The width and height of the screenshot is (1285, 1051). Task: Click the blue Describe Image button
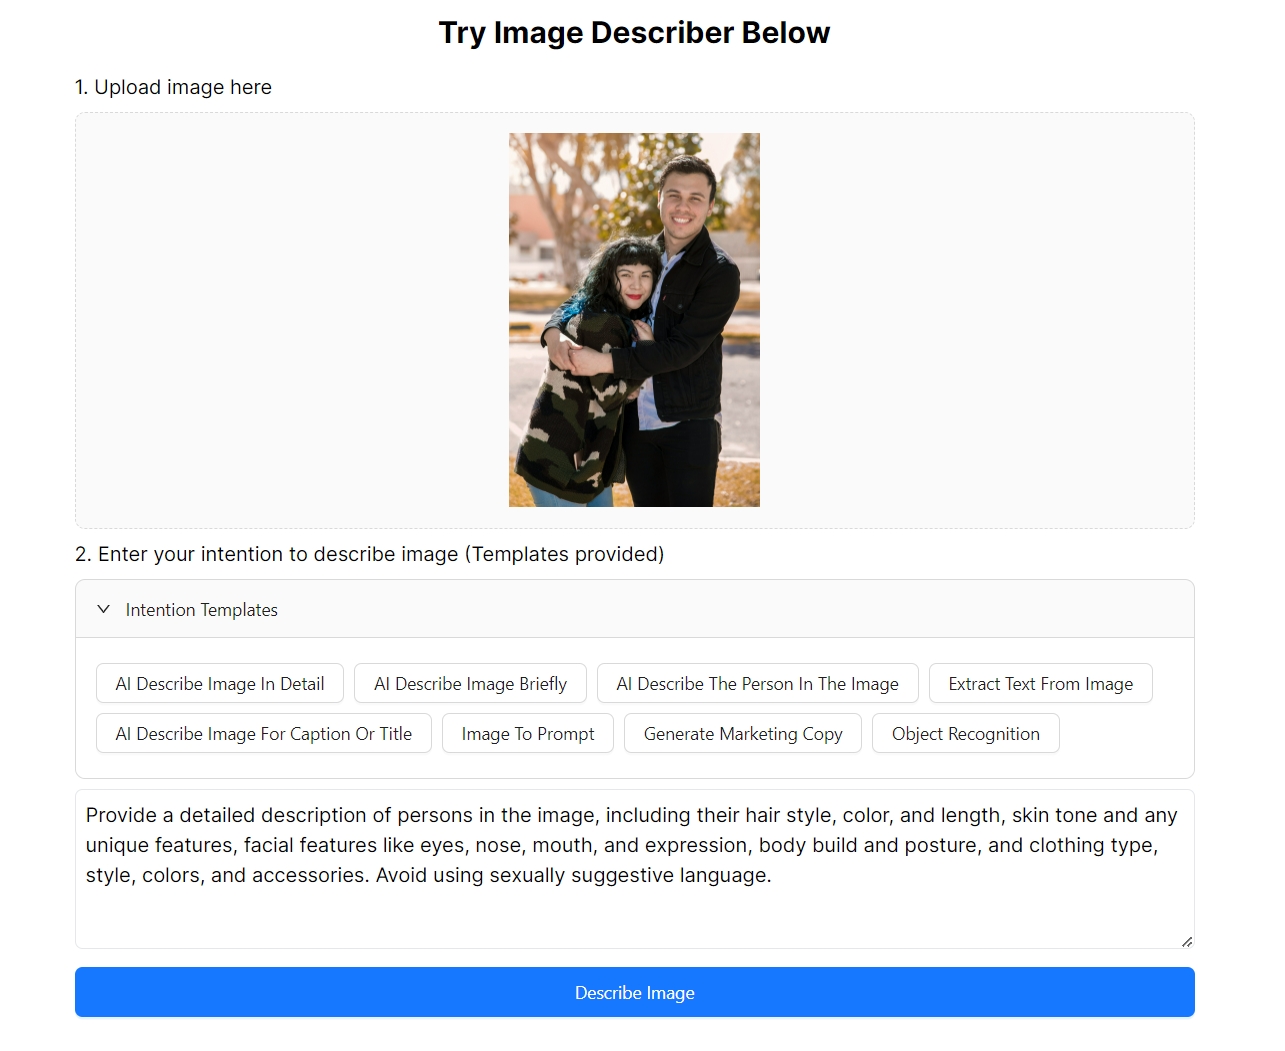(x=635, y=993)
